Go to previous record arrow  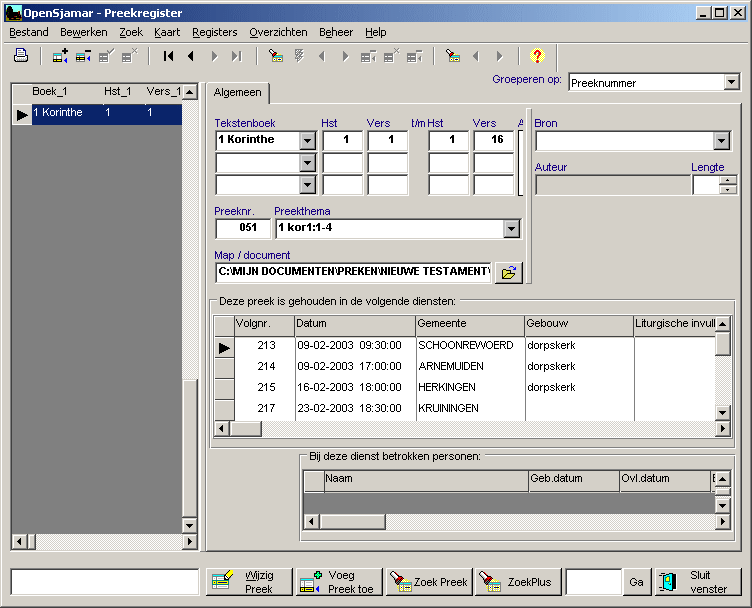190,56
